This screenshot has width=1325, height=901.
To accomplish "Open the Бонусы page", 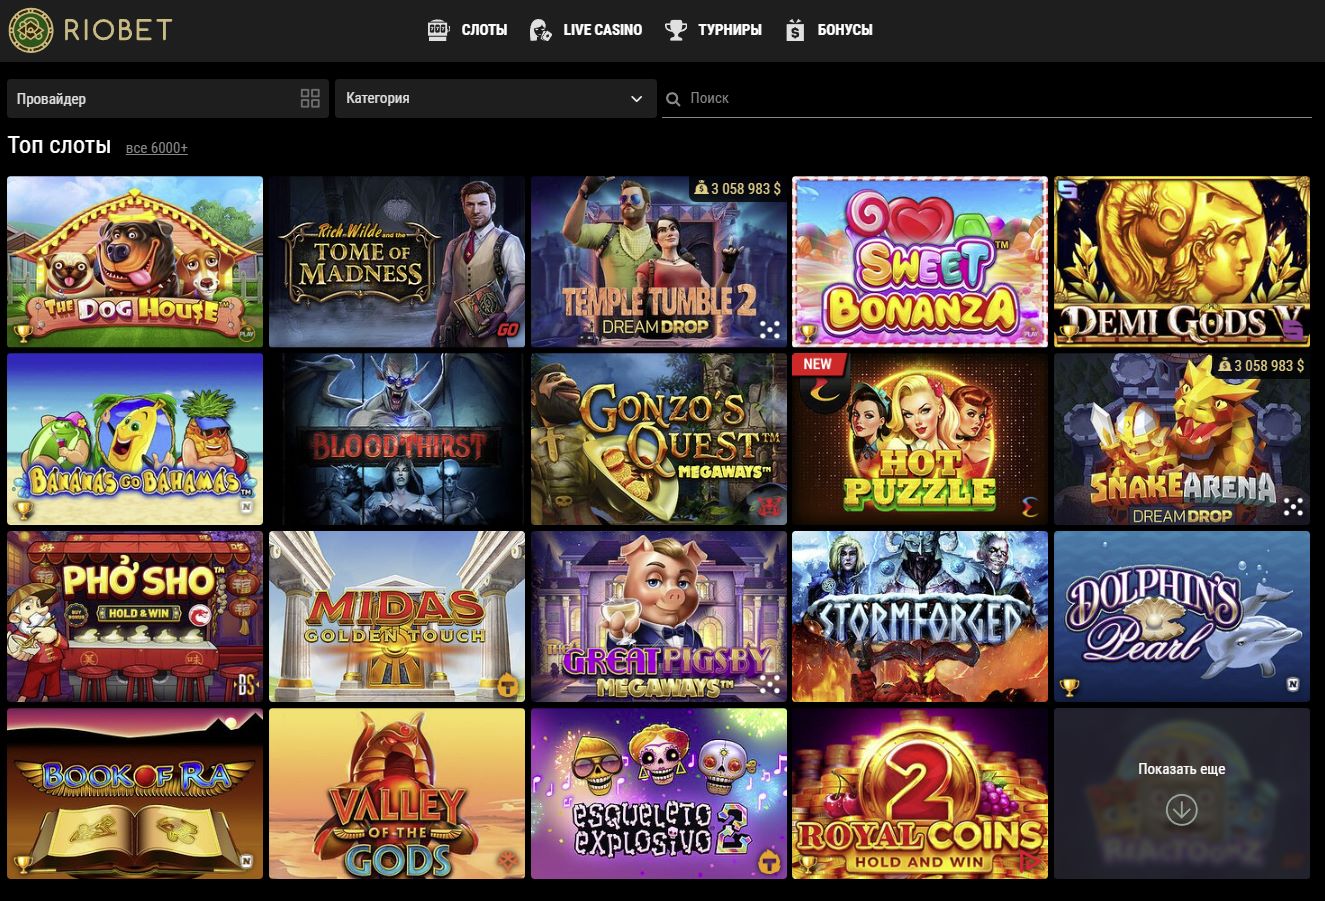I will [x=845, y=30].
